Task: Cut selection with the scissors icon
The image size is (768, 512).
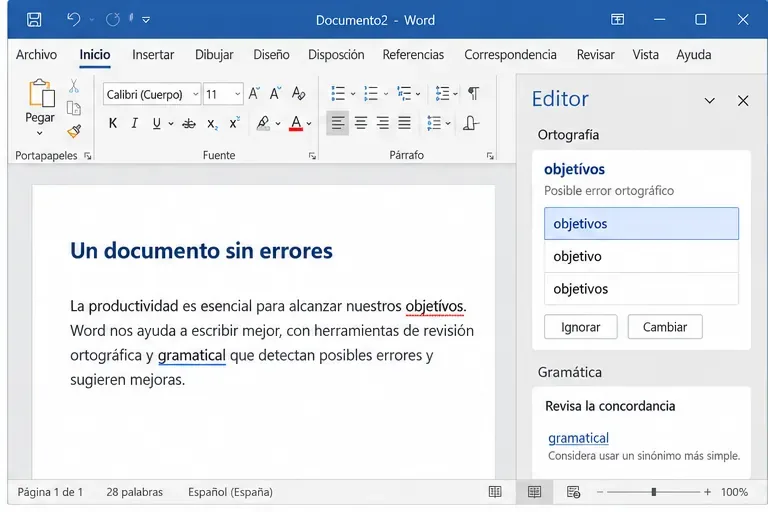Action: (74, 86)
